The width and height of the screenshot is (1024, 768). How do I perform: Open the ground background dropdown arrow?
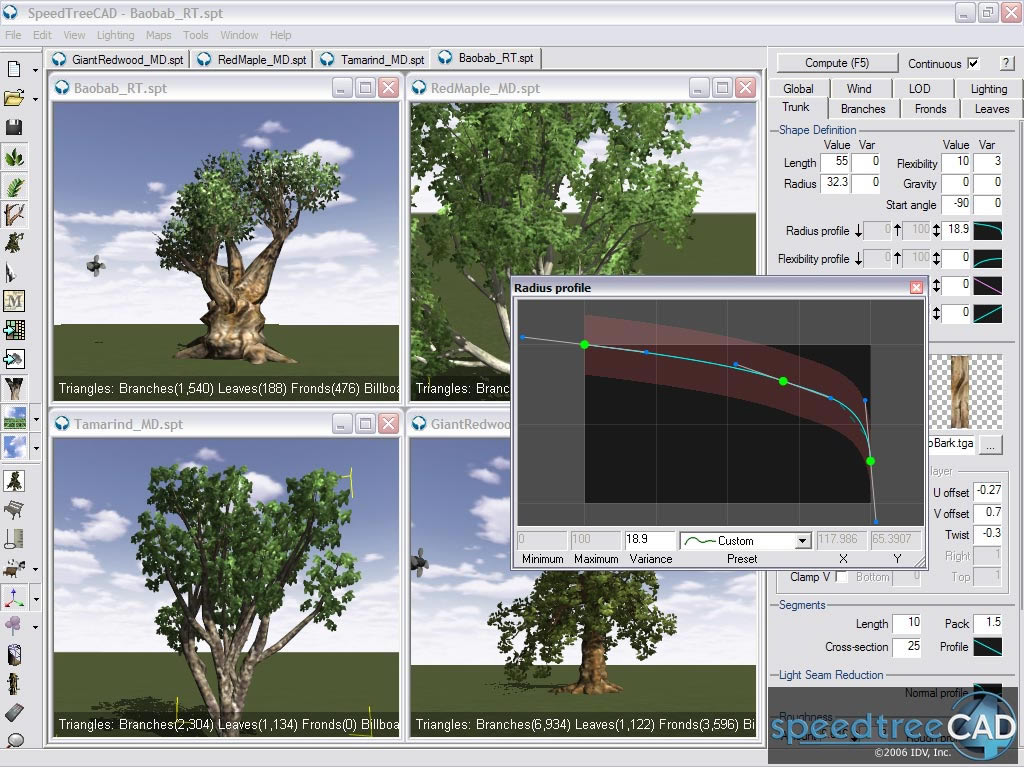(x=36, y=419)
